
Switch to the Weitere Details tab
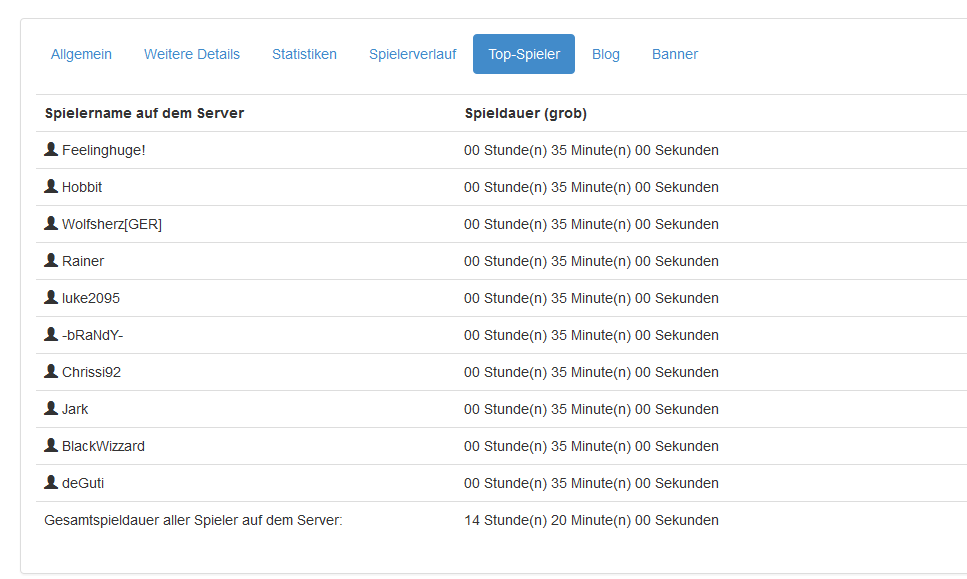(192, 54)
